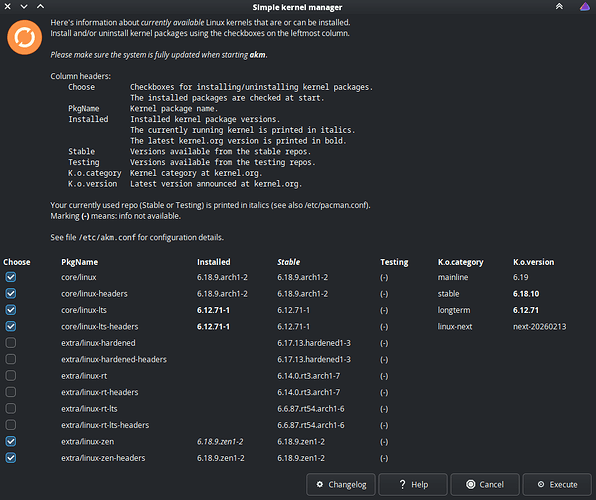The width and height of the screenshot is (596, 500).
Task: Click the Cancel button
Action: [485, 484]
